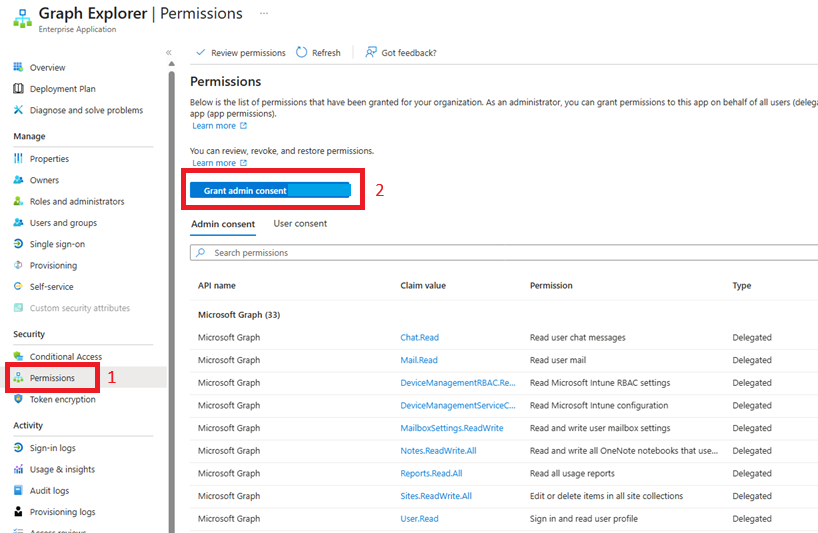Click the Graph Explorer app logo icon
The height and width of the screenshot is (533, 818).
point(22,19)
